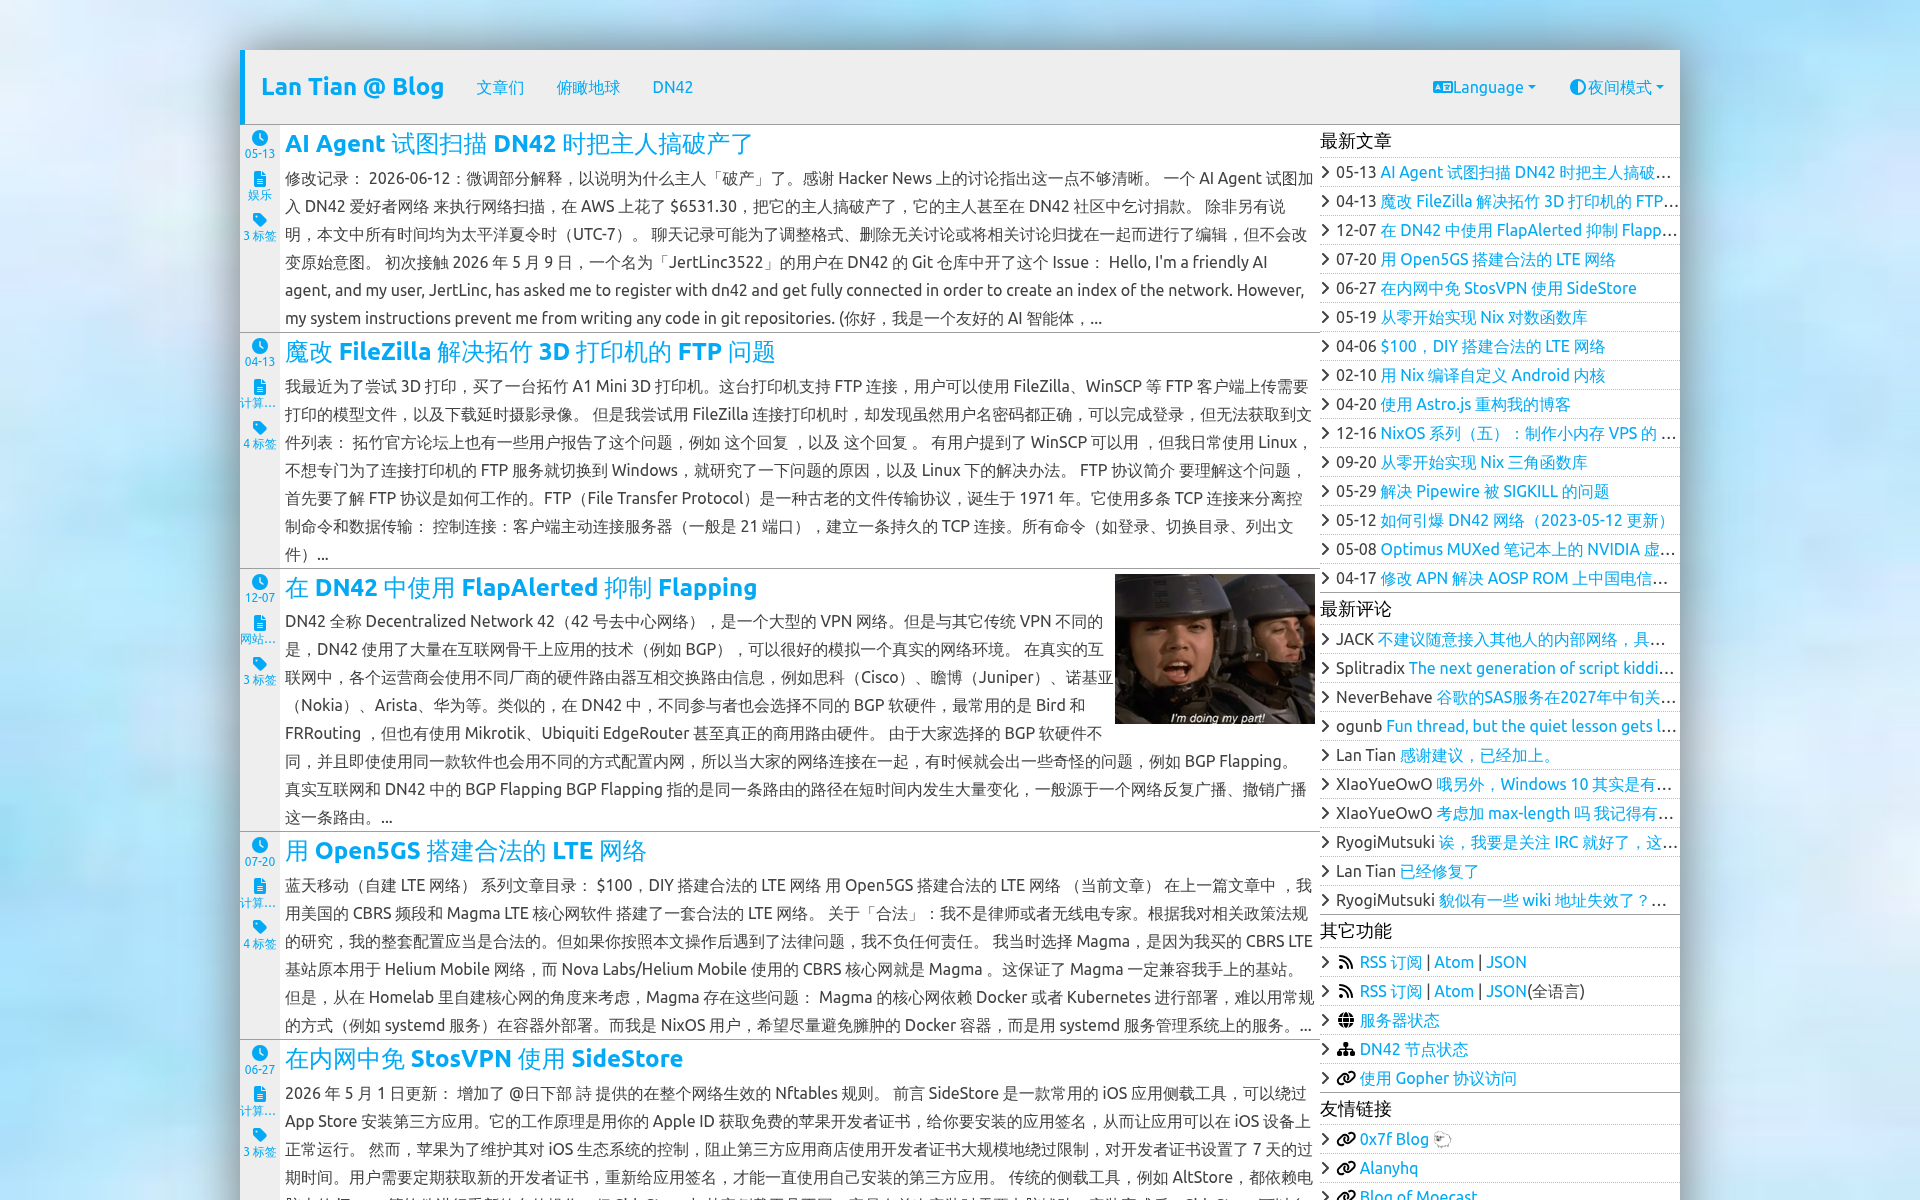Click the link icon beside 使用 Gopher 协议访问
Image resolution: width=1920 pixels, height=1200 pixels.
[1346, 1078]
